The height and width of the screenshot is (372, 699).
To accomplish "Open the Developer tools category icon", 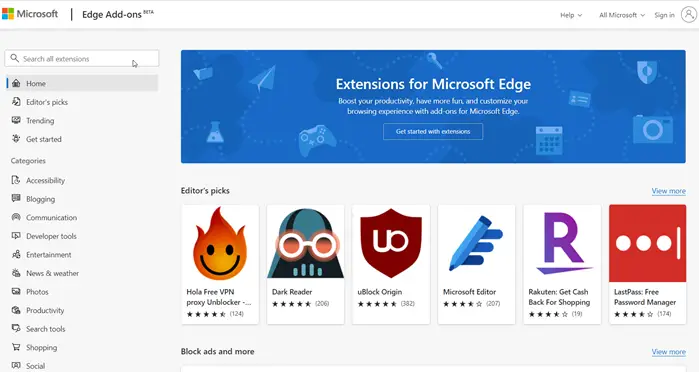I will tap(16, 236).
